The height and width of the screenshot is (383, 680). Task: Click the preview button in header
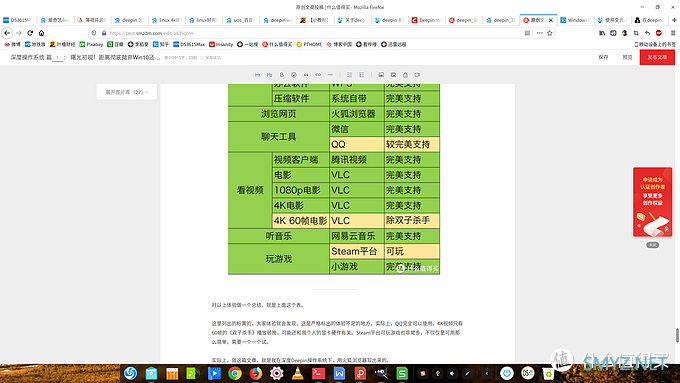pos(628,57)
